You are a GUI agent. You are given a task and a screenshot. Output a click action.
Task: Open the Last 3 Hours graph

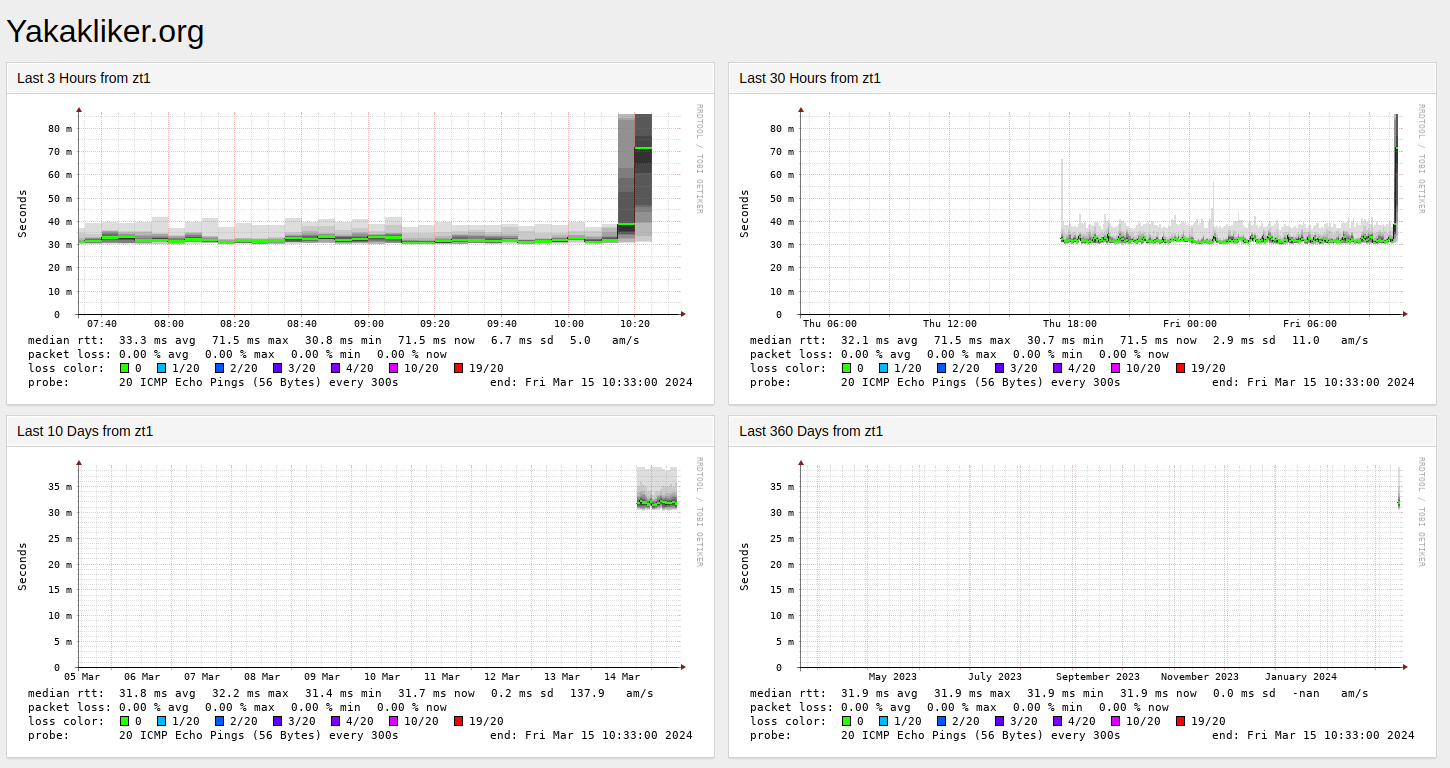(x=361, y=248)
